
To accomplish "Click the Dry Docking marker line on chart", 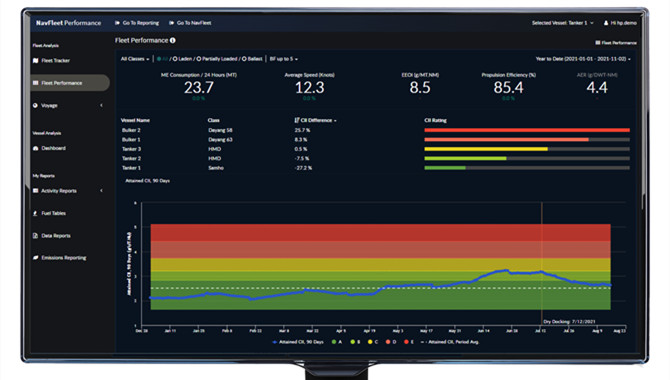I will [x=542, y=263].
